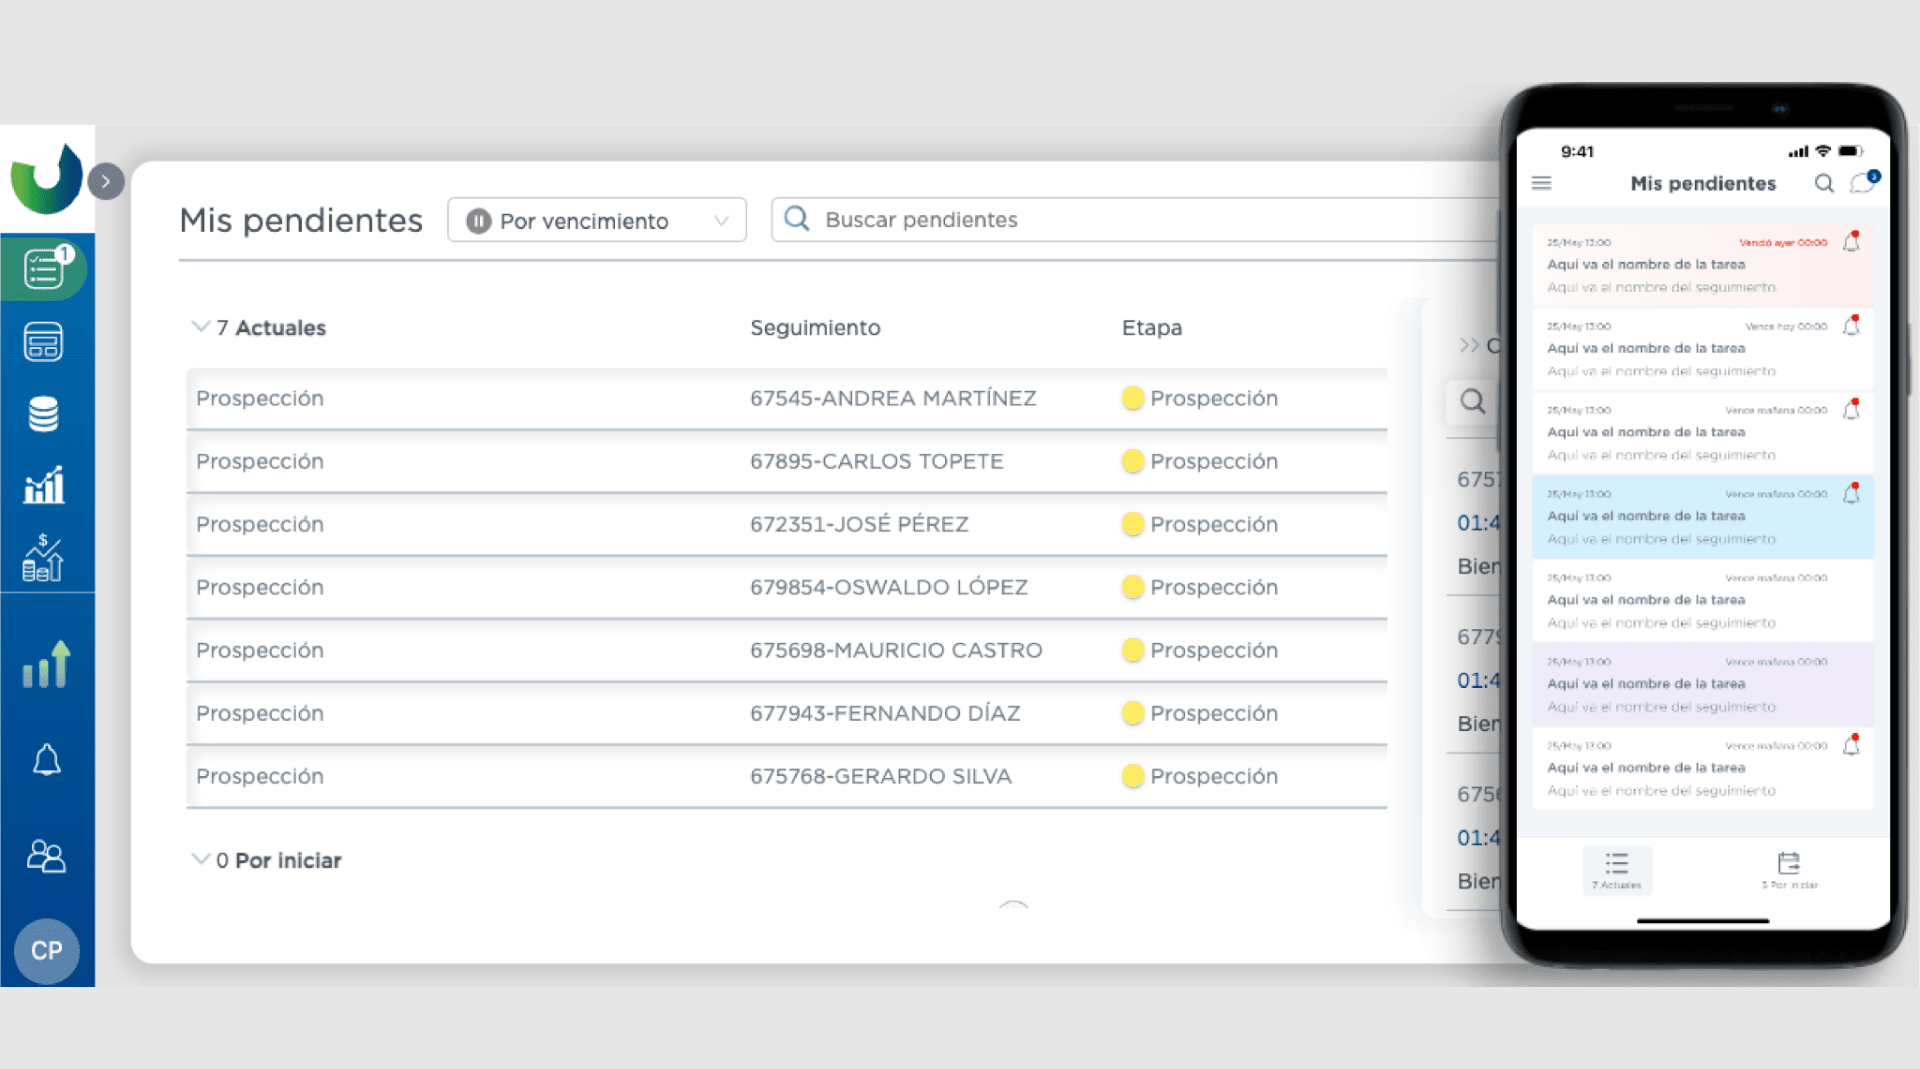Tap the 7 Actuales tab on phone
The width and height of the screenshot is (1920, 1069).
pyautogui.click(x=1616, y=869)
